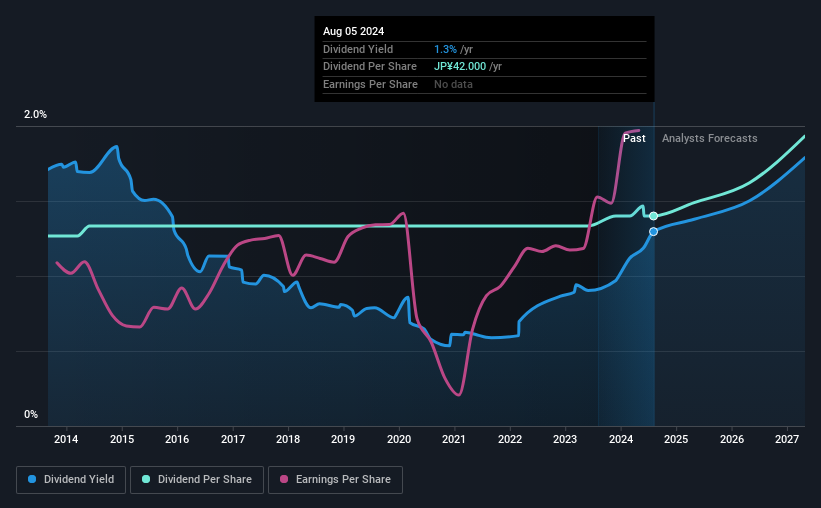Click the 'Earnings Per Share' tooltip row label

pos(370,84)
